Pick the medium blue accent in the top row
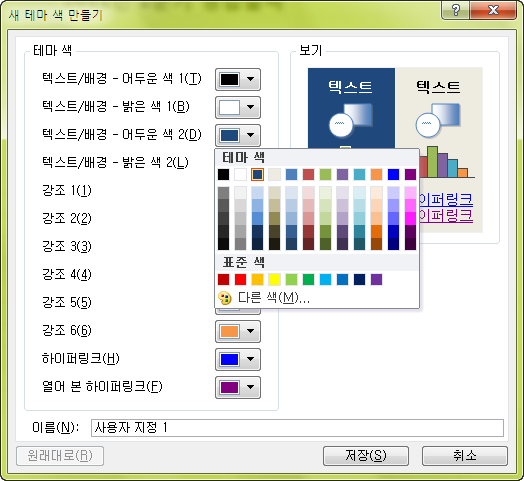Screen dimensions: 524x481 click(291, 174)
